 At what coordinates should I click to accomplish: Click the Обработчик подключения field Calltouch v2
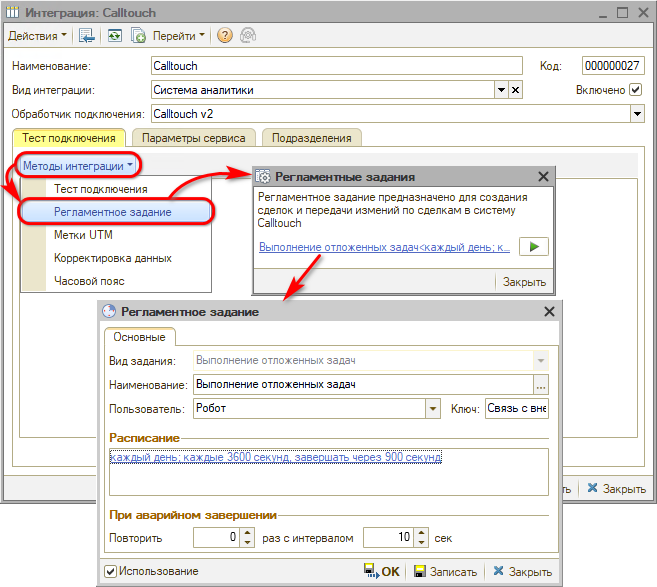[391, 114]
